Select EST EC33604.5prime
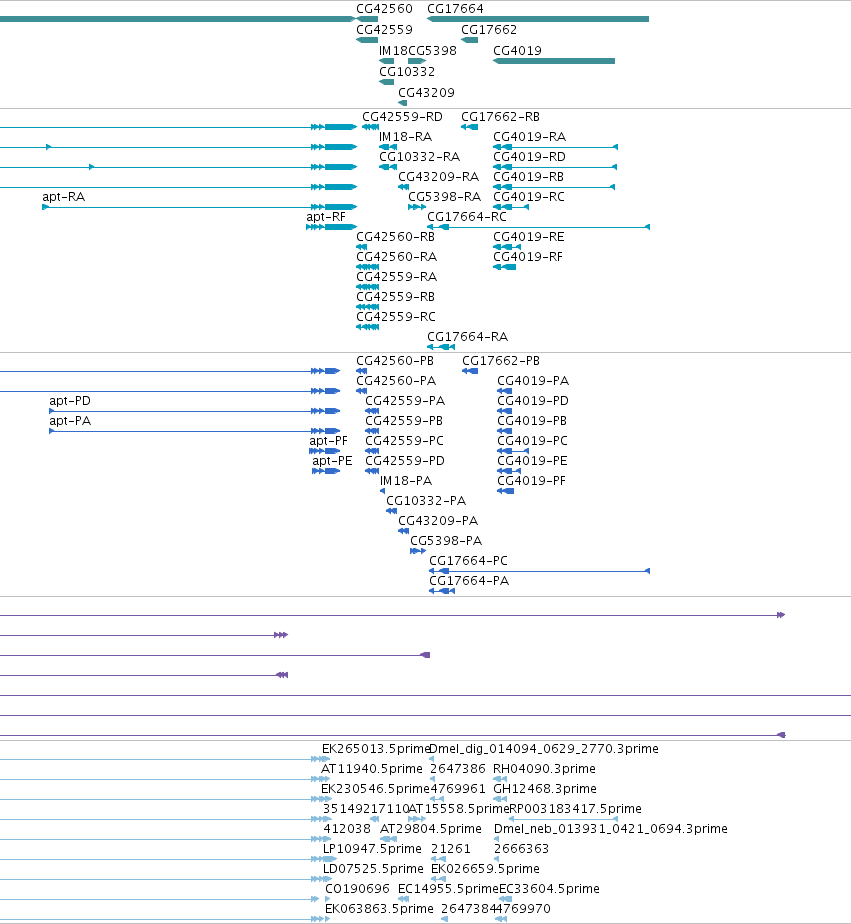Screen dimensions: 851x924 point(549,890)
